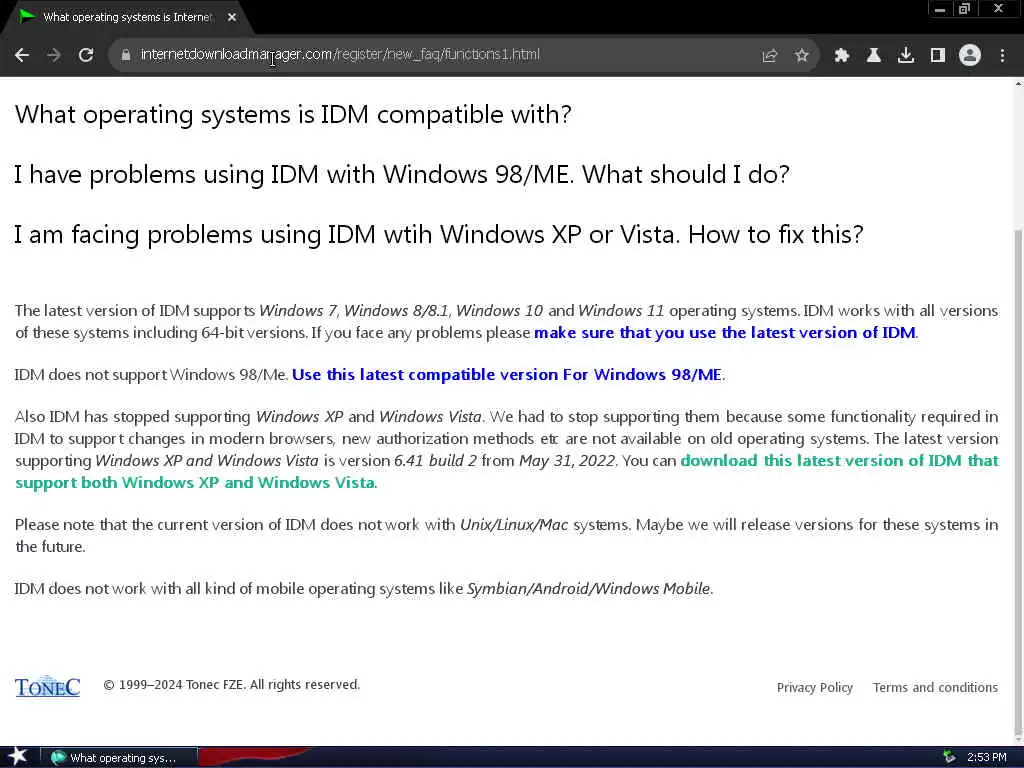The width and height of the screenshot is (1024, 768).
Task: Bookmark this page with the star icon
Action: click(802, 56)
